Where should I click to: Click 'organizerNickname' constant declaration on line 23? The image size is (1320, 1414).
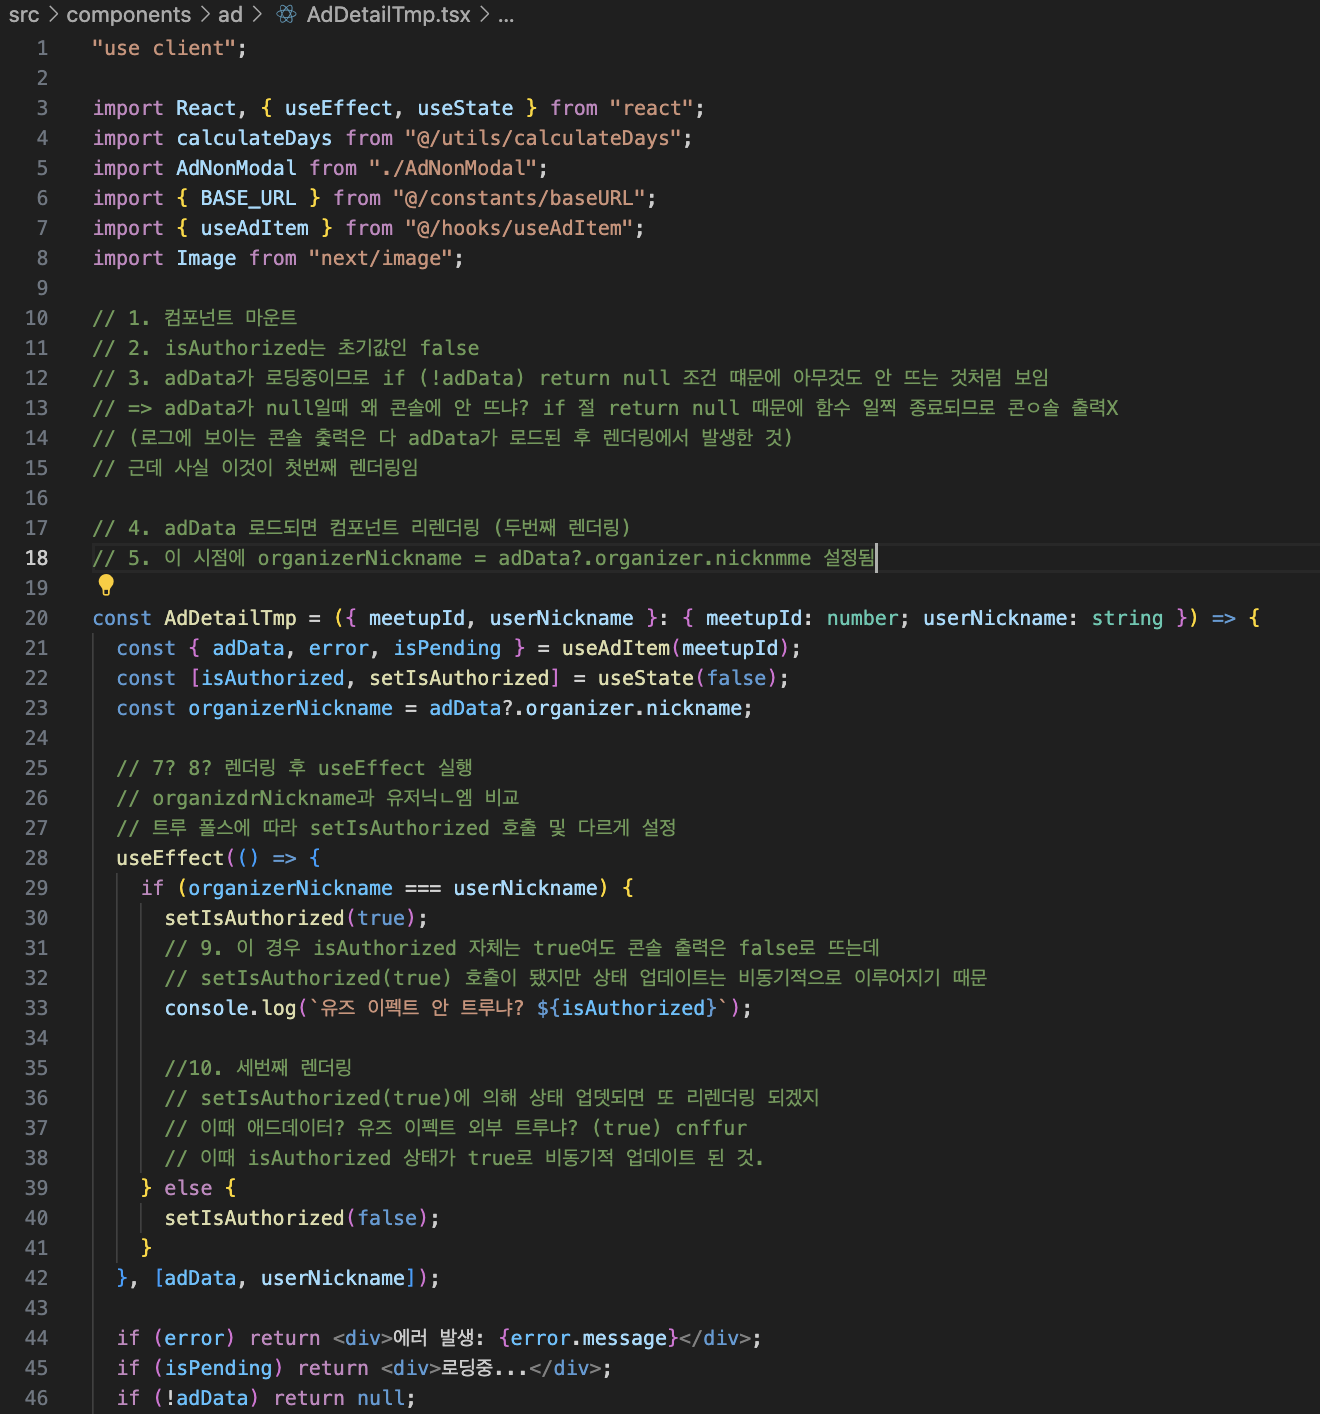pos(290,708)
